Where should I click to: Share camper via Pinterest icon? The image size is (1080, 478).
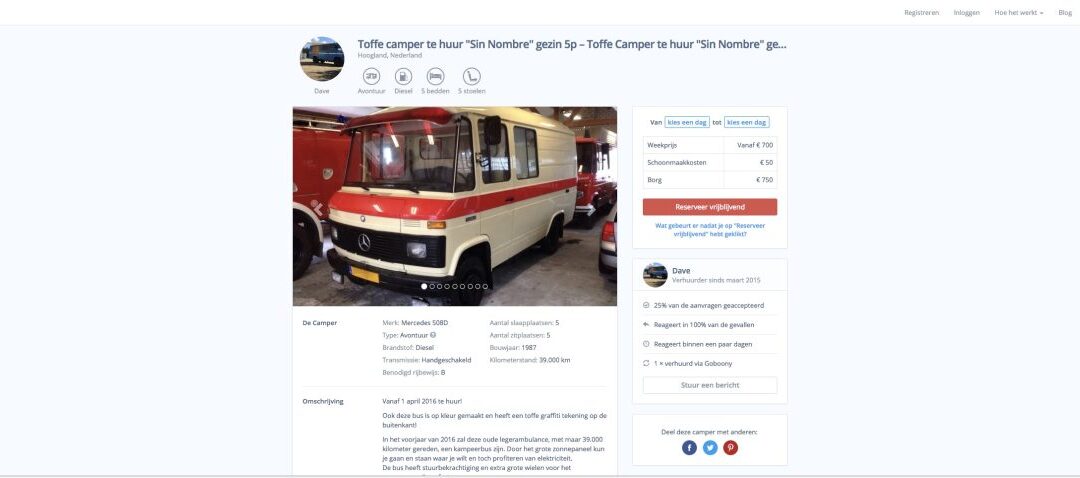pyautogui.click(x=731, y=448)
